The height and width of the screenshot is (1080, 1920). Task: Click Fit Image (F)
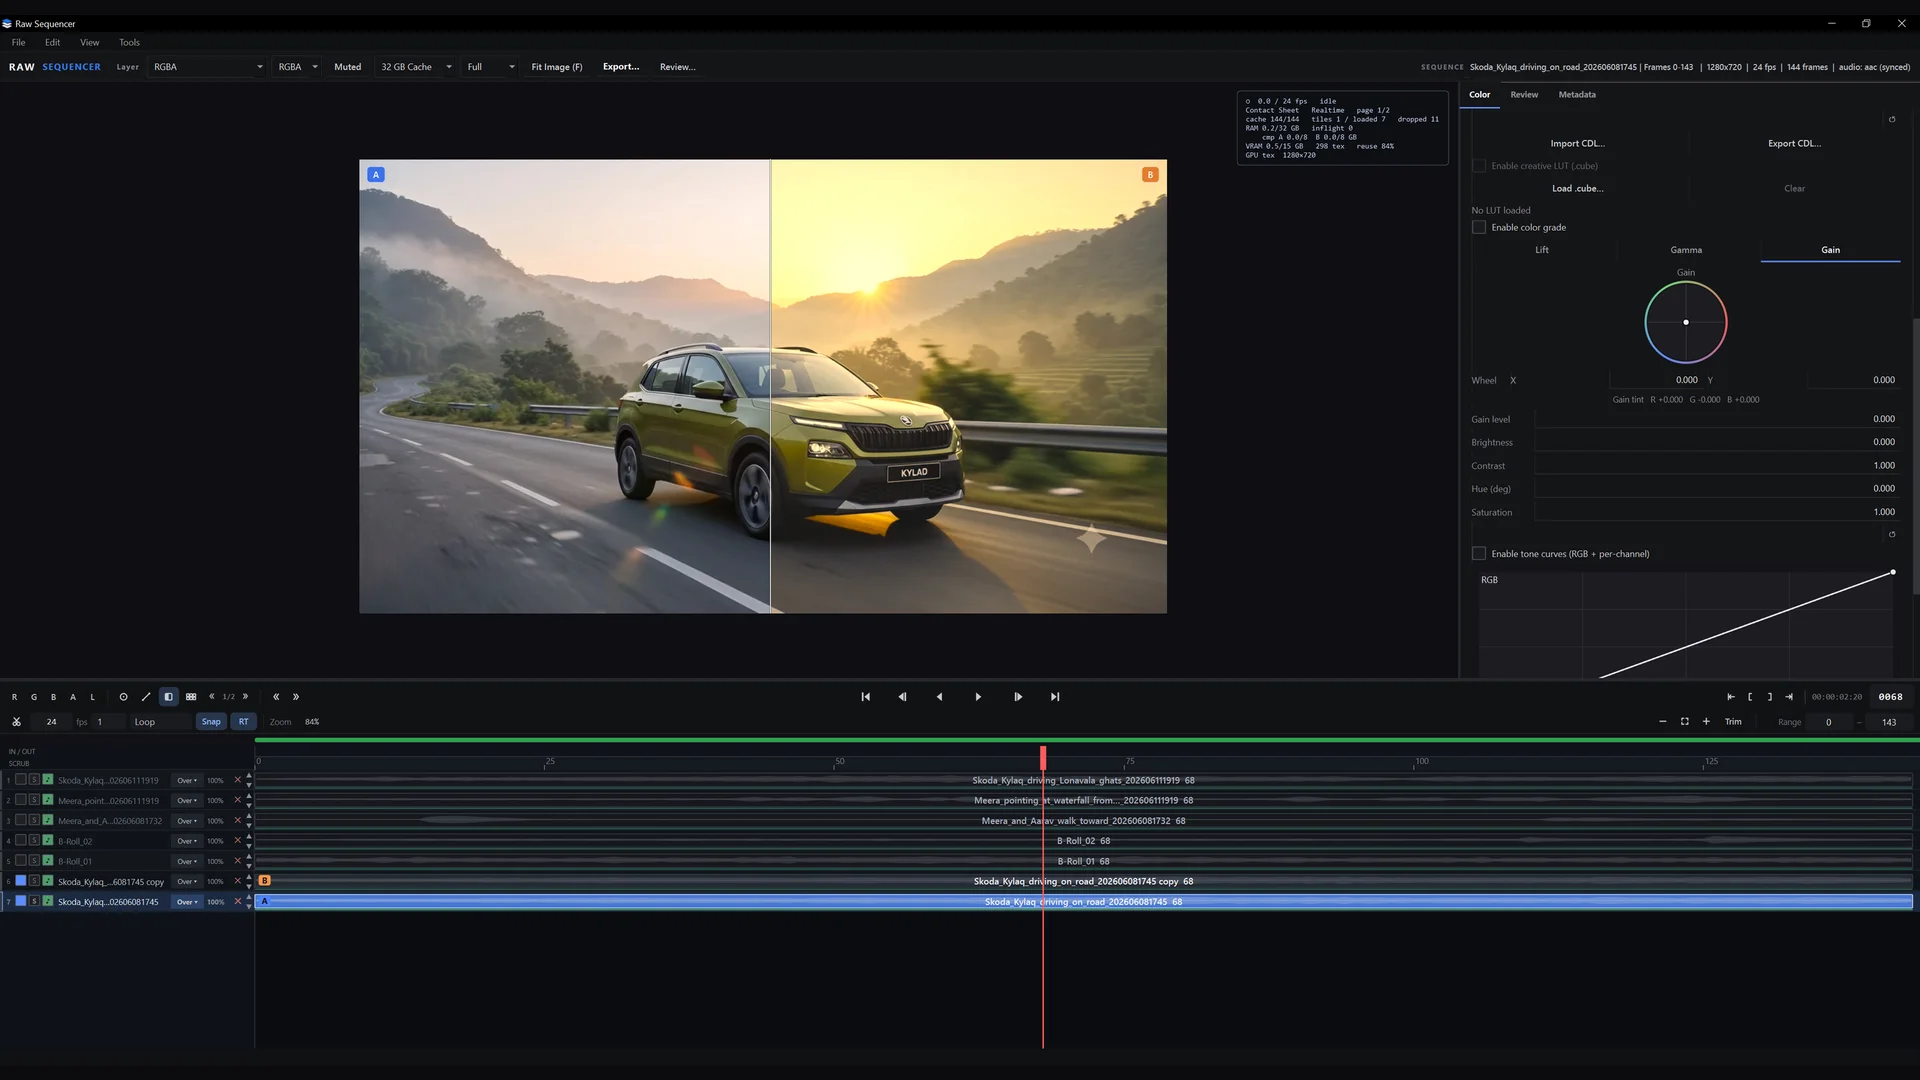coord(557,67)
